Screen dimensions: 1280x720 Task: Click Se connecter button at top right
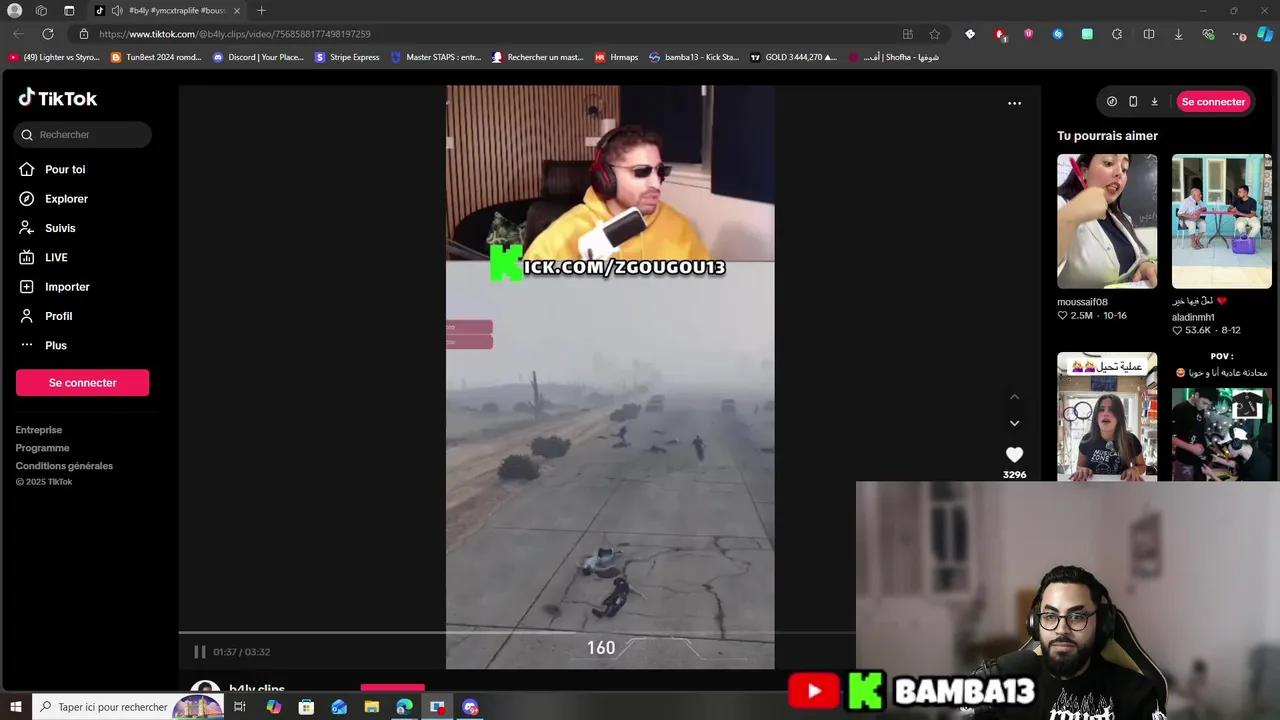(1213, 102)
